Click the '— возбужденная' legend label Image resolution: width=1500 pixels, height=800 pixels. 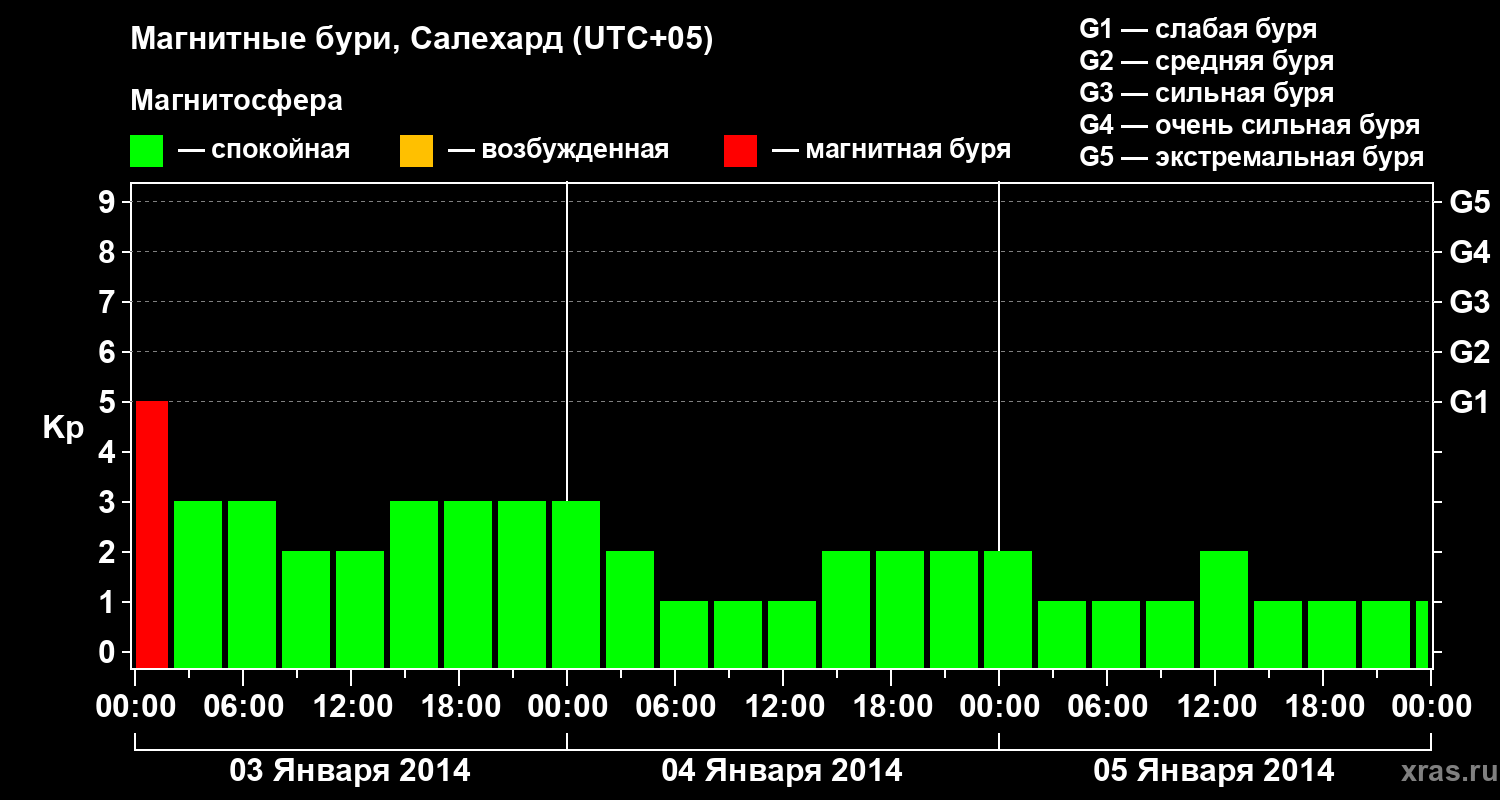[558, 150]
